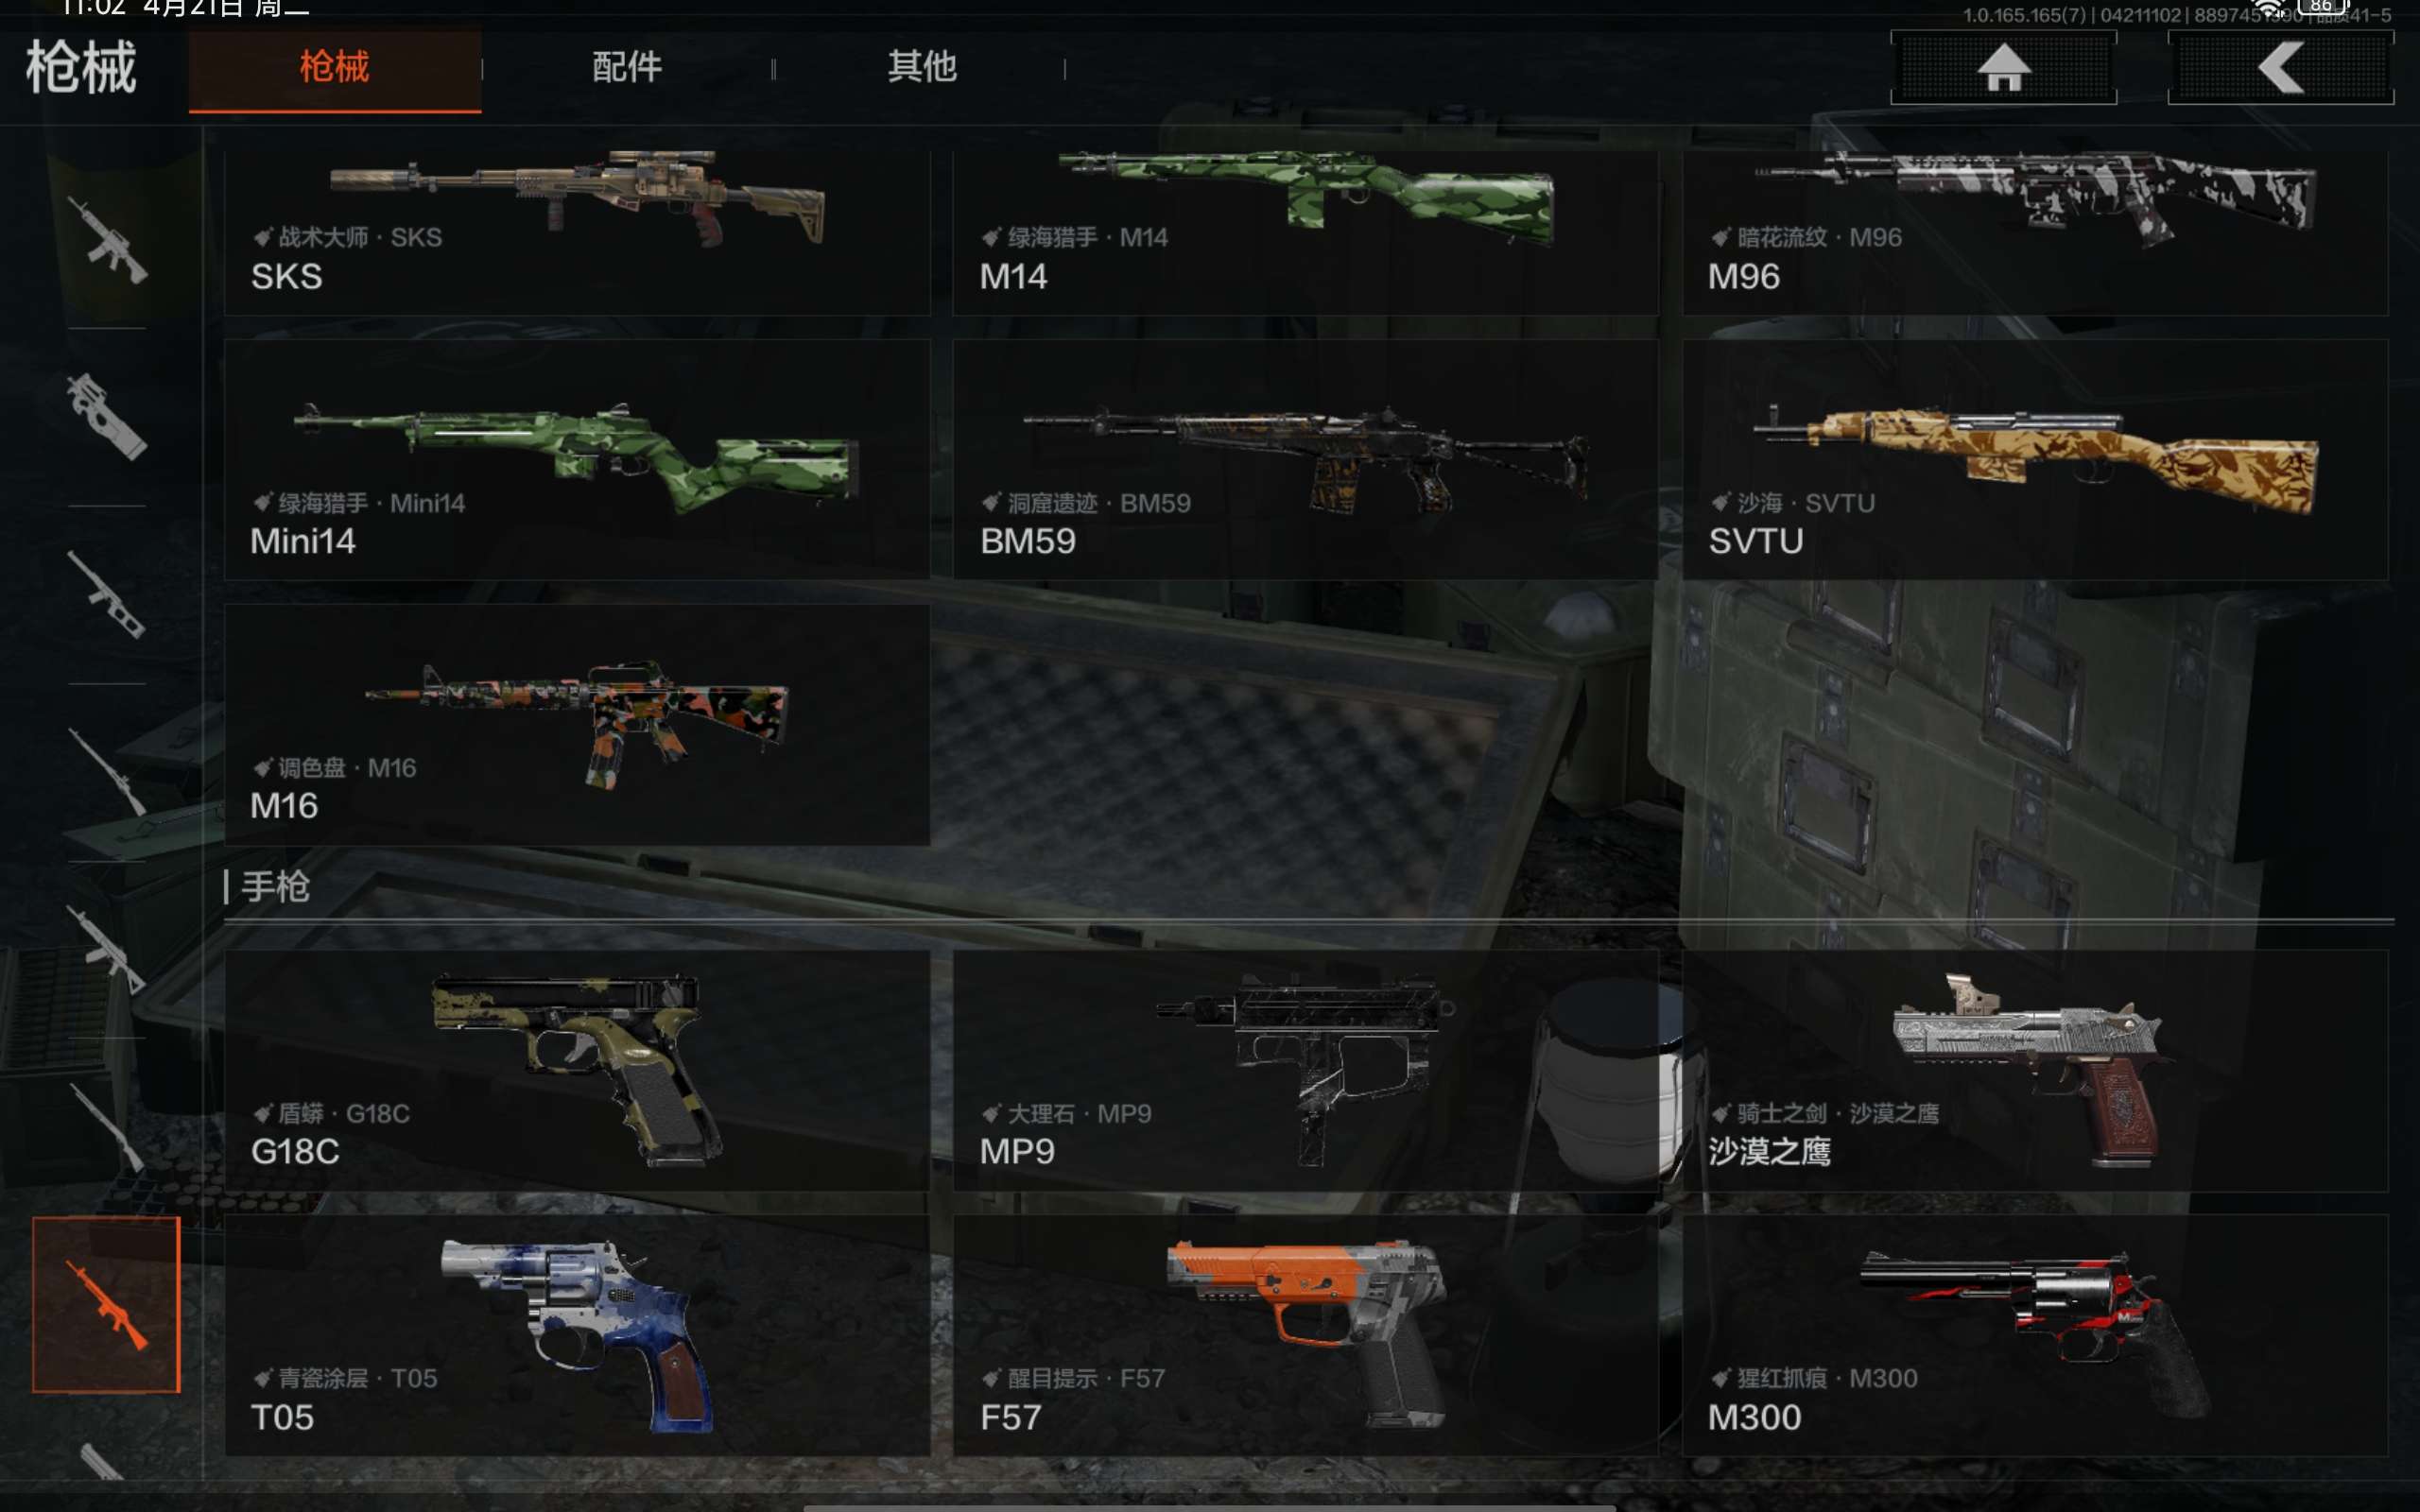This screenshot has width=2420, height=1512.
Task: Open the SVTU desert camo card
Action: pyautogui.click(x=2034, y=460)
